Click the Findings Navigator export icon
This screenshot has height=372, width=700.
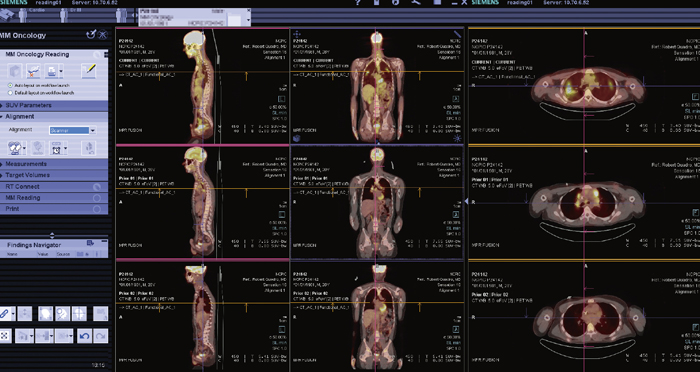pos(91,242)
